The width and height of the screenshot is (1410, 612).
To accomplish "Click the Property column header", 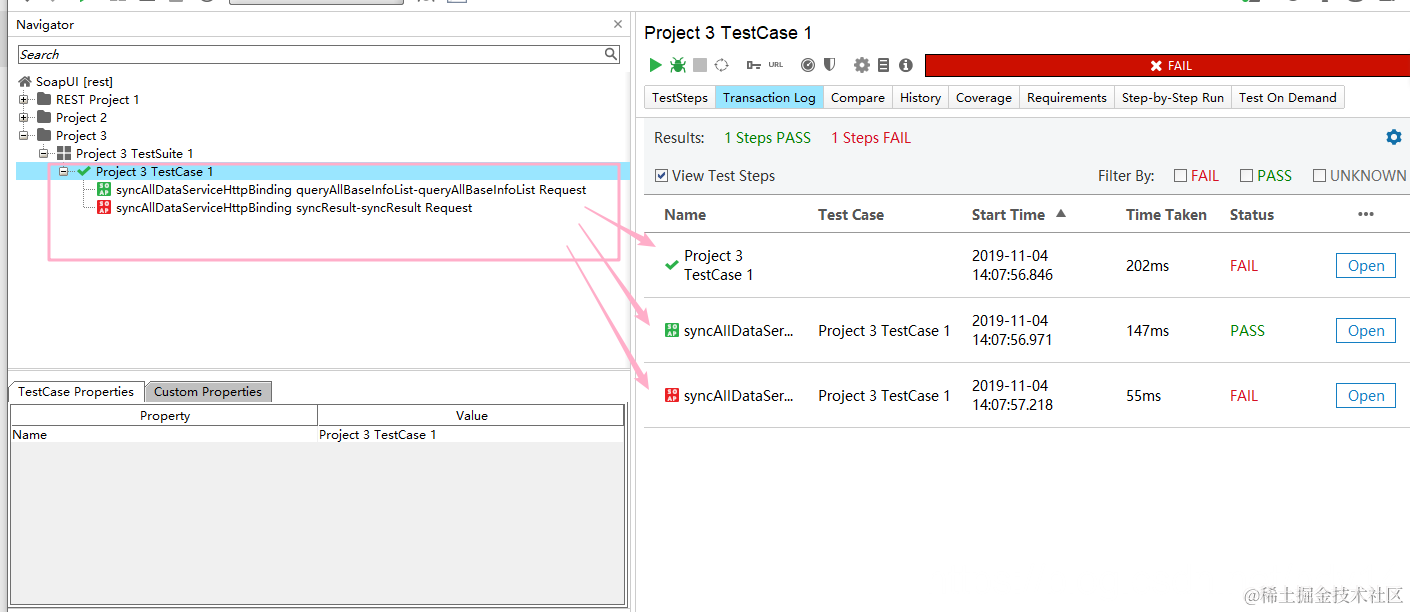I will (x=164, y=415).
